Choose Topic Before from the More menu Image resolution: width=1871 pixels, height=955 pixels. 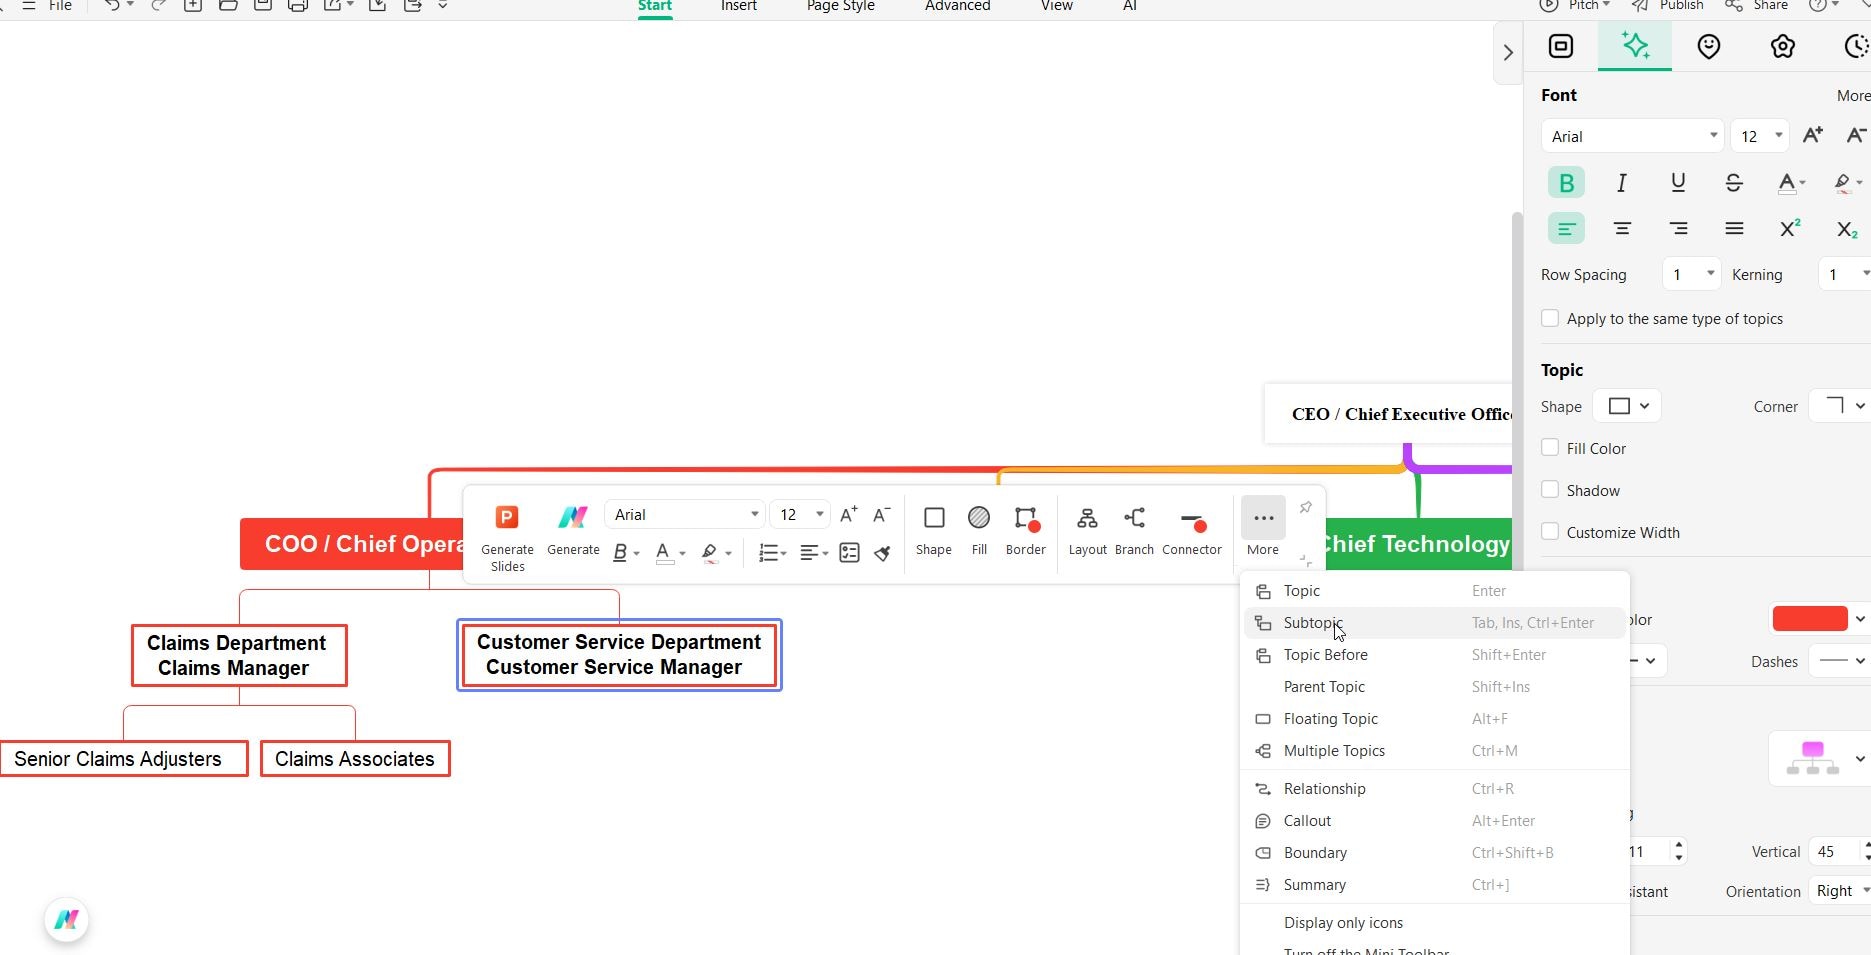click(x=1434, y=655)
